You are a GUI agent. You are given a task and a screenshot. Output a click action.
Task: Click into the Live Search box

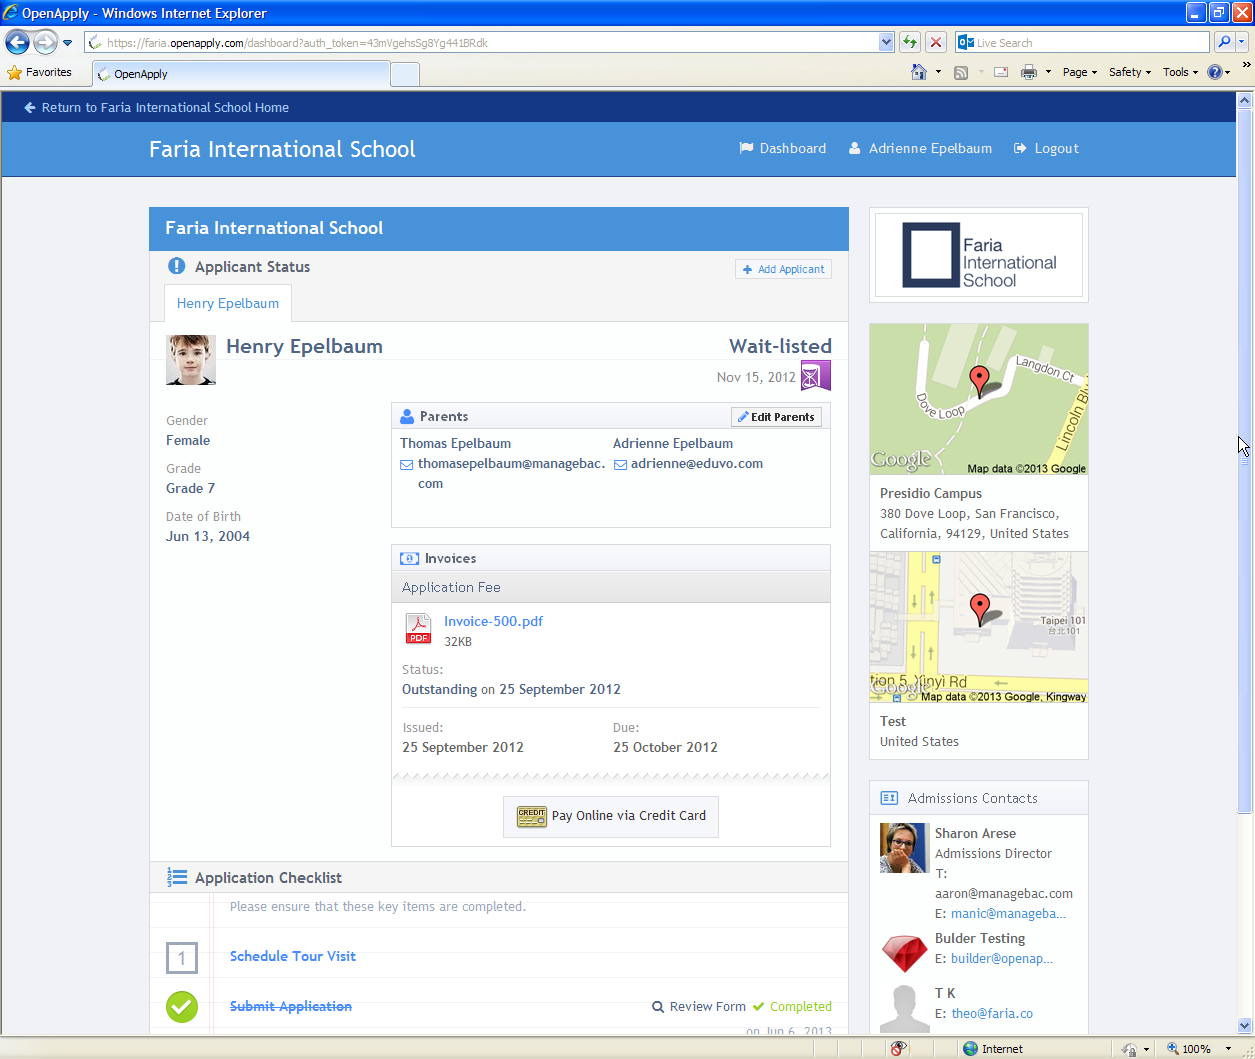(x=1090, y=43)
